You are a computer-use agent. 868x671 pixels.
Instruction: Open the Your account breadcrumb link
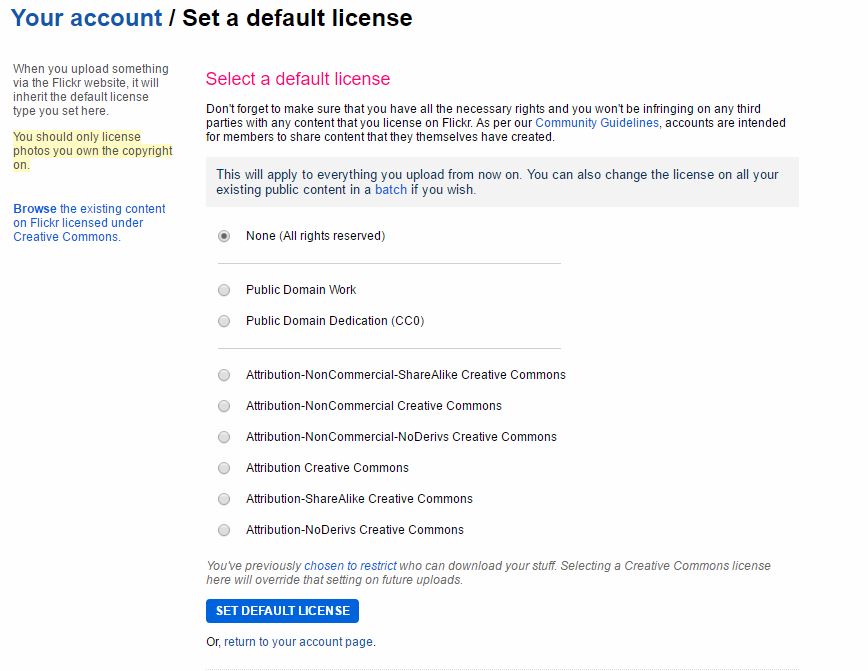point(86,18)
